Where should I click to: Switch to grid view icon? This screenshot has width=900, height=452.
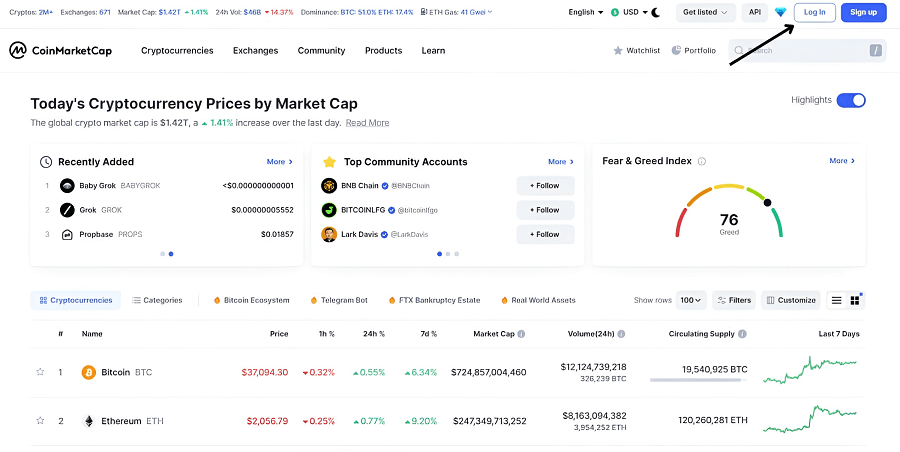(x=855, y=300)
